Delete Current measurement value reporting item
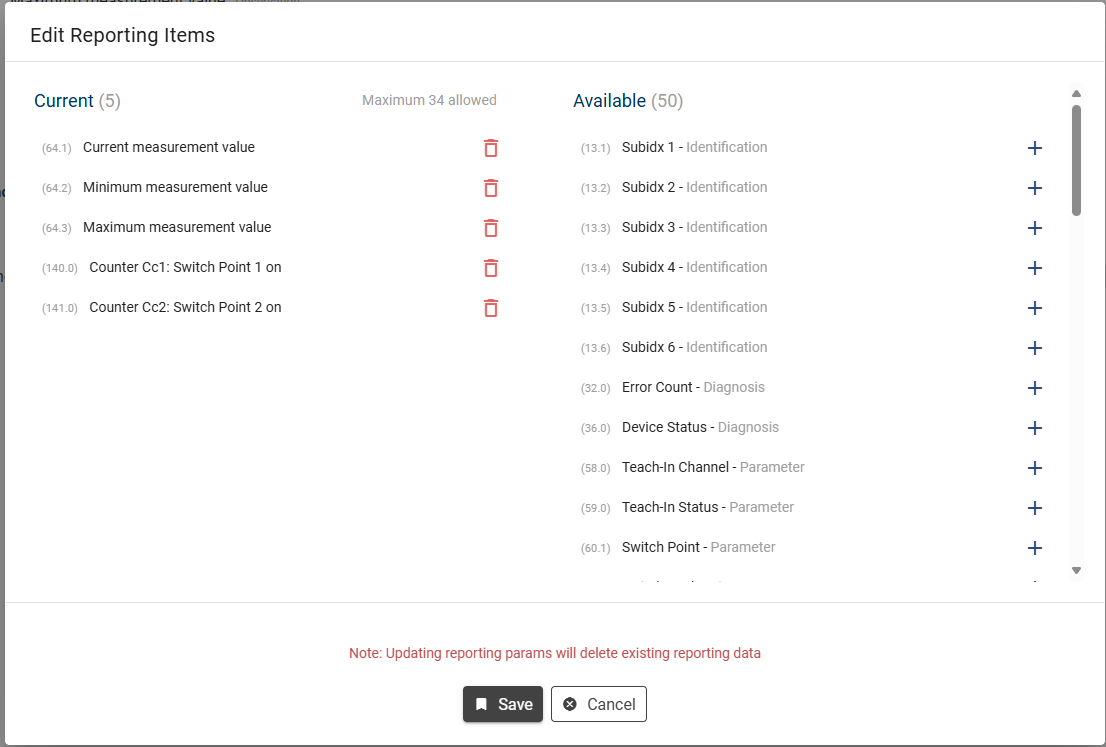Viewport: 1106px width, 747px height. 490,148
